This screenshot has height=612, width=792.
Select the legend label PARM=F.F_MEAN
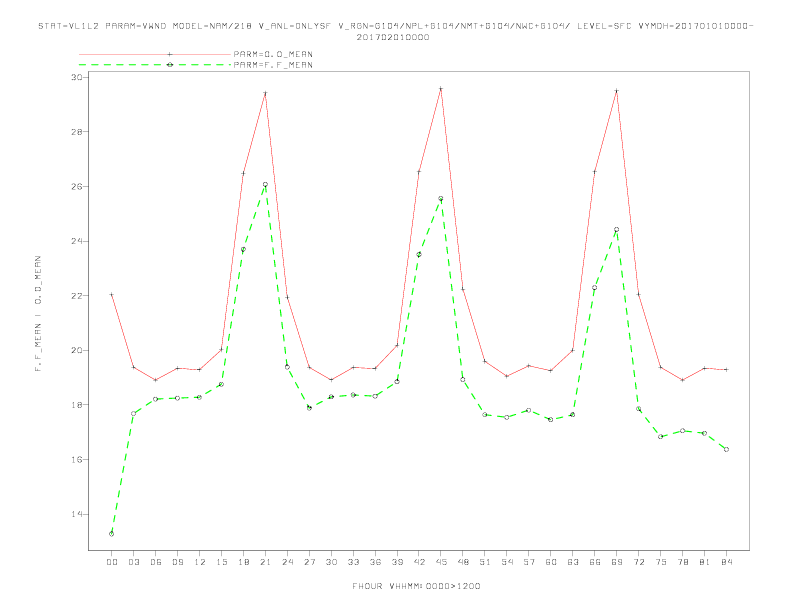pos(273,65)
